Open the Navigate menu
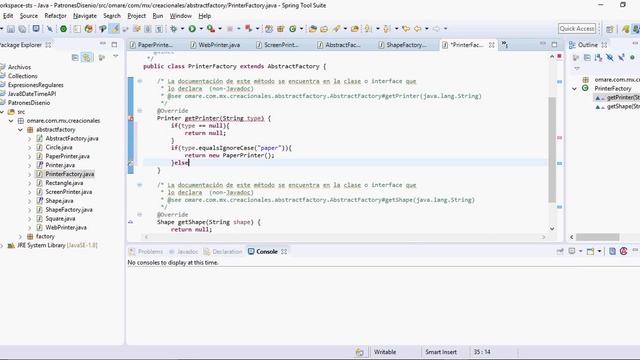640x360 pixels. click(x=85, y=16)
